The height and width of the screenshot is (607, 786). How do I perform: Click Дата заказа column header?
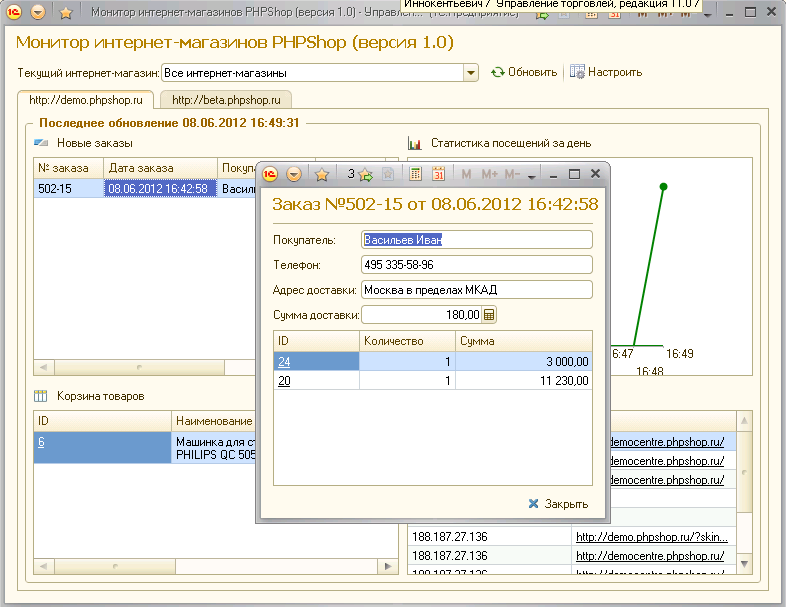tap(160, 168)
